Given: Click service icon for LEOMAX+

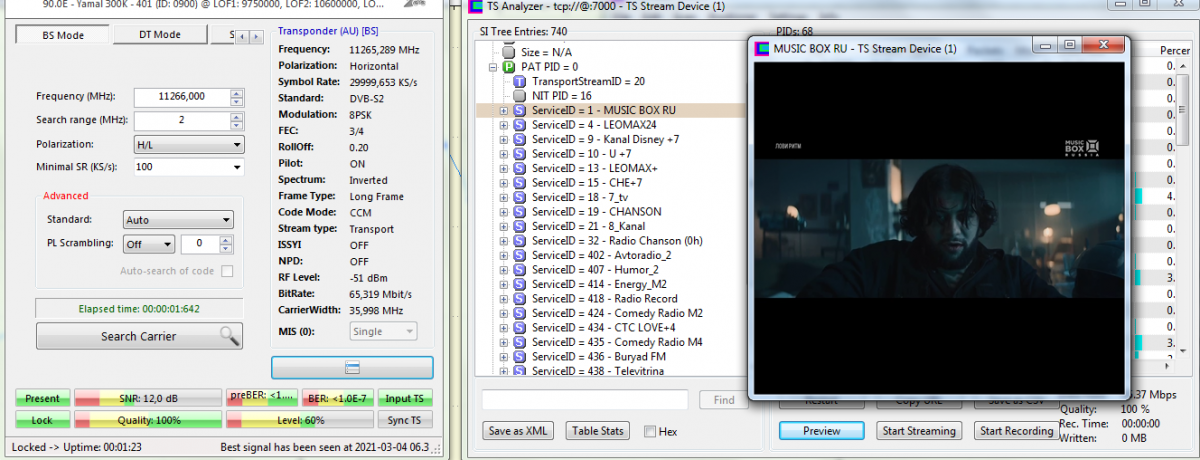Looking at the screenshot, I should [x=519, y=168].
